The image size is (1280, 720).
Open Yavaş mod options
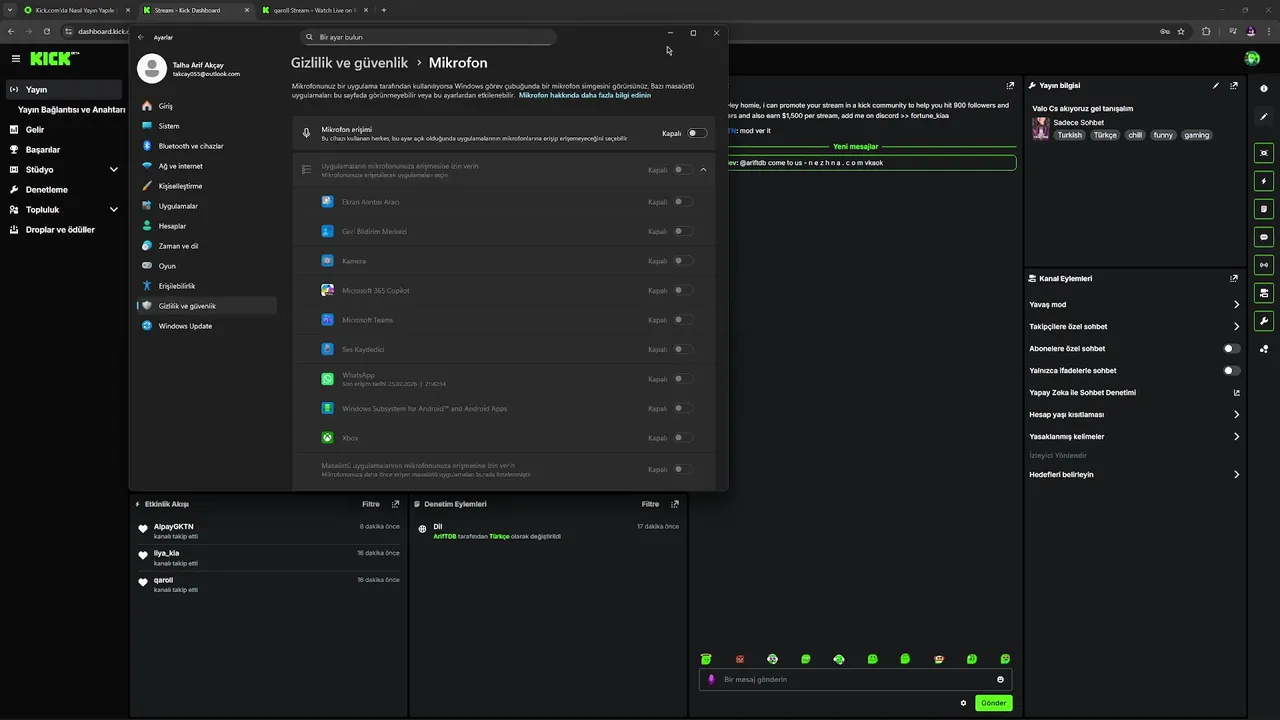1134,305
